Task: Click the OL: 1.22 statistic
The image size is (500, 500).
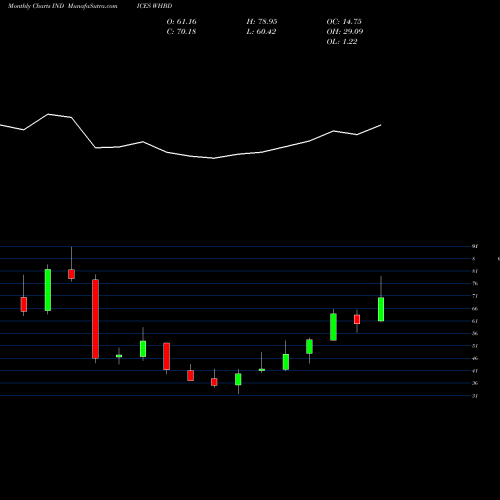Action: (x=342, y=42)
